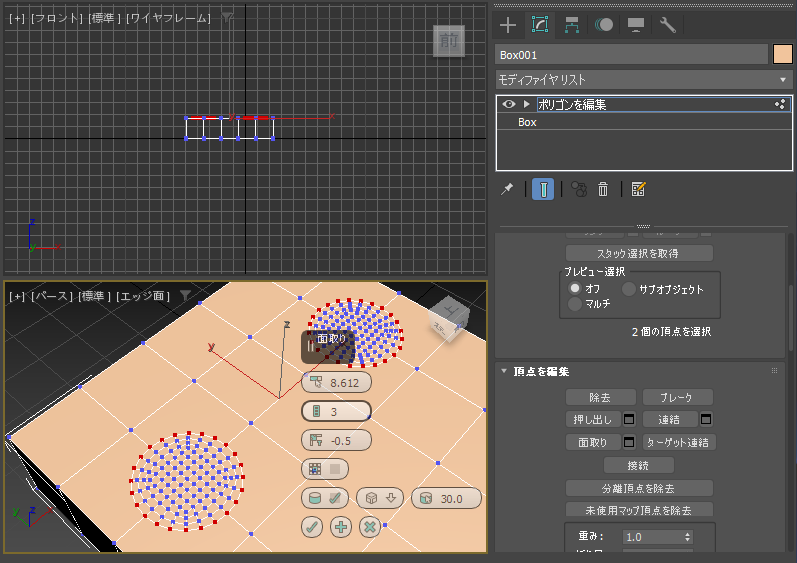Open the [フロント] viewport view menu
Image resolution: width=797 pixels, height=563 pixels.
tap(56, 18)
